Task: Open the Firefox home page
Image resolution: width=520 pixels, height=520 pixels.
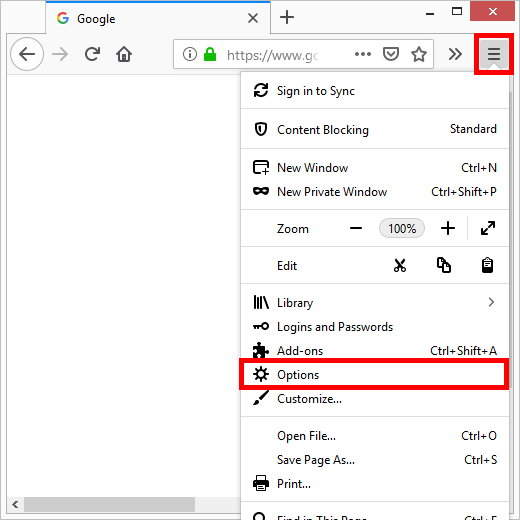Action: (124, 54)
